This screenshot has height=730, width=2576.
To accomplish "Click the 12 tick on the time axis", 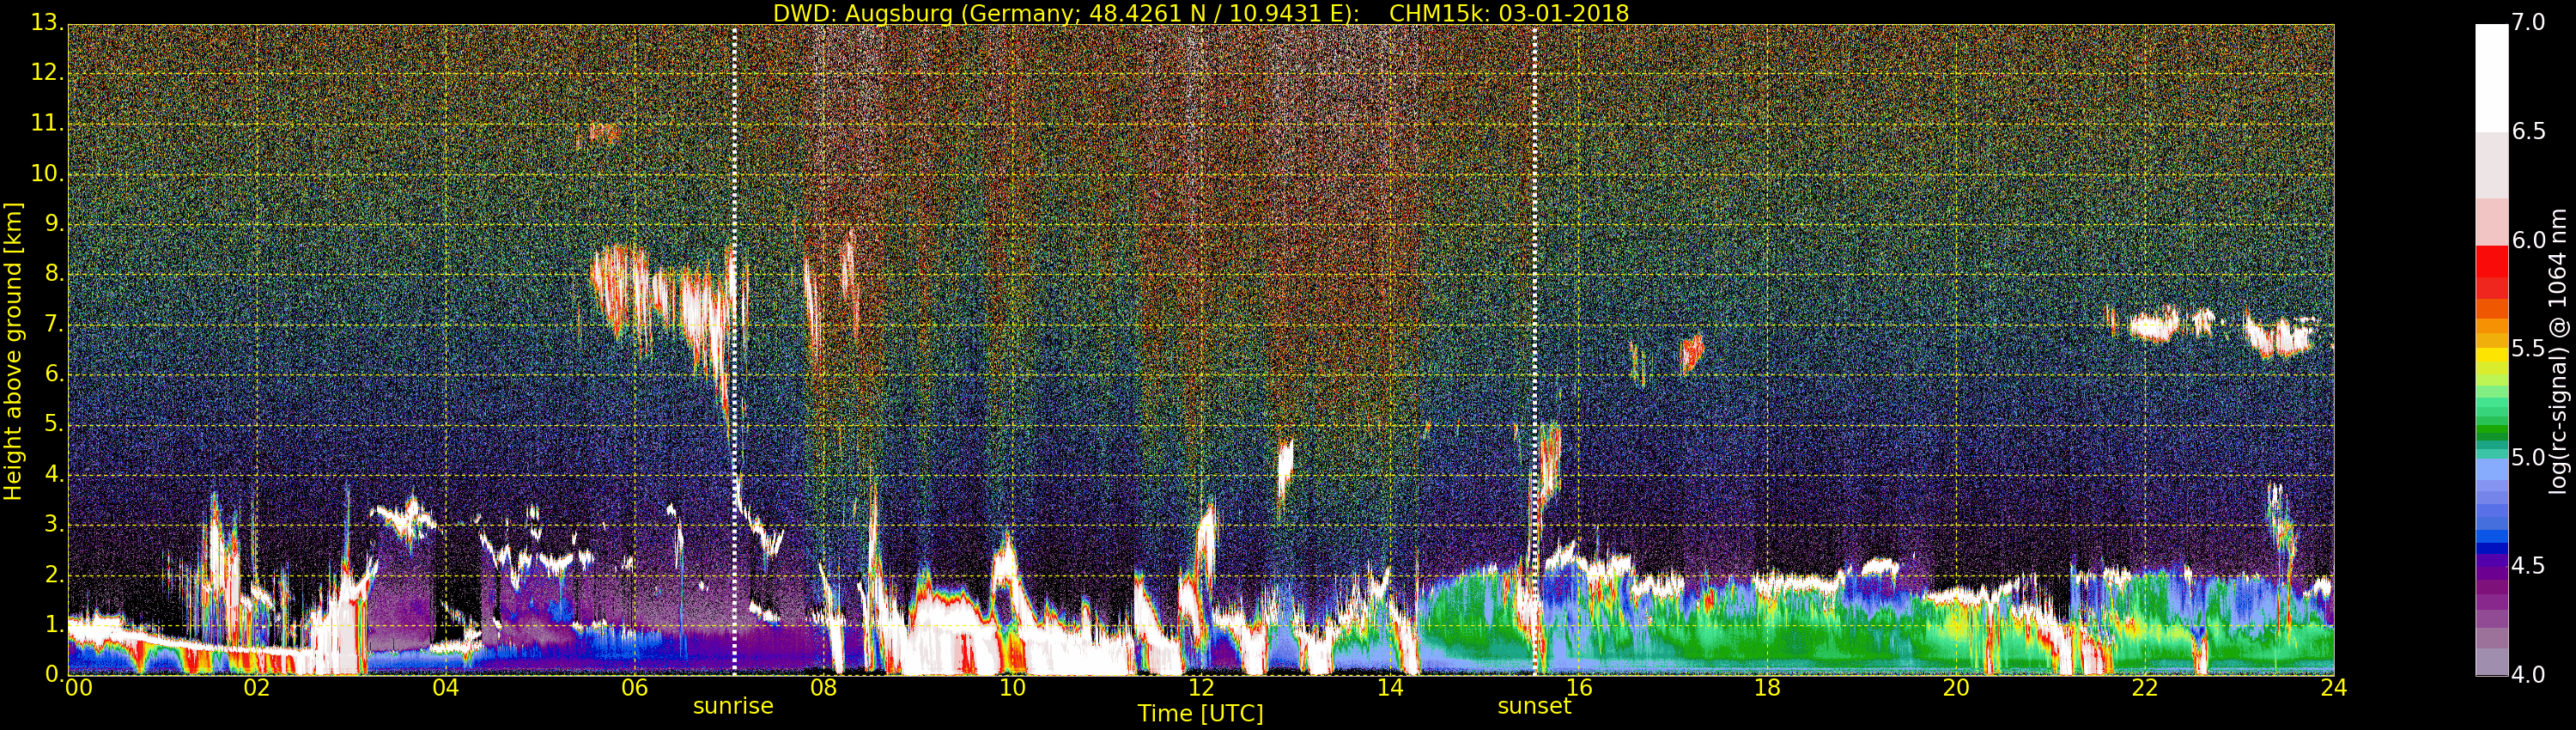I will [x=1201, y=688].
